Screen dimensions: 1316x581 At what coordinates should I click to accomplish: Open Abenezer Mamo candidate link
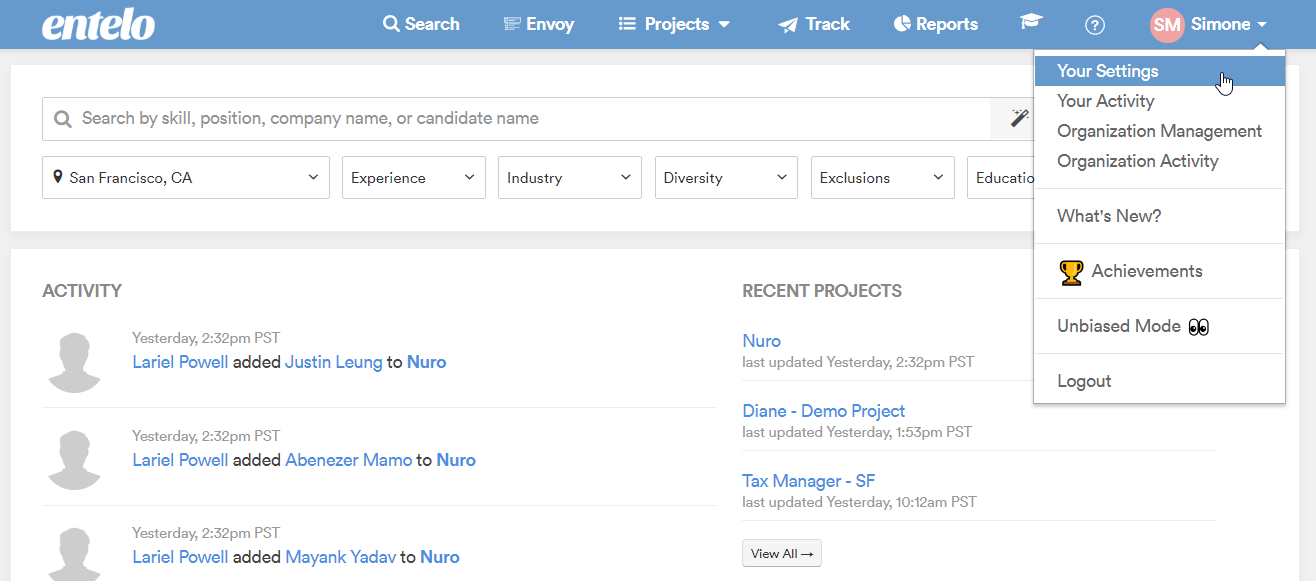point(348,460)
